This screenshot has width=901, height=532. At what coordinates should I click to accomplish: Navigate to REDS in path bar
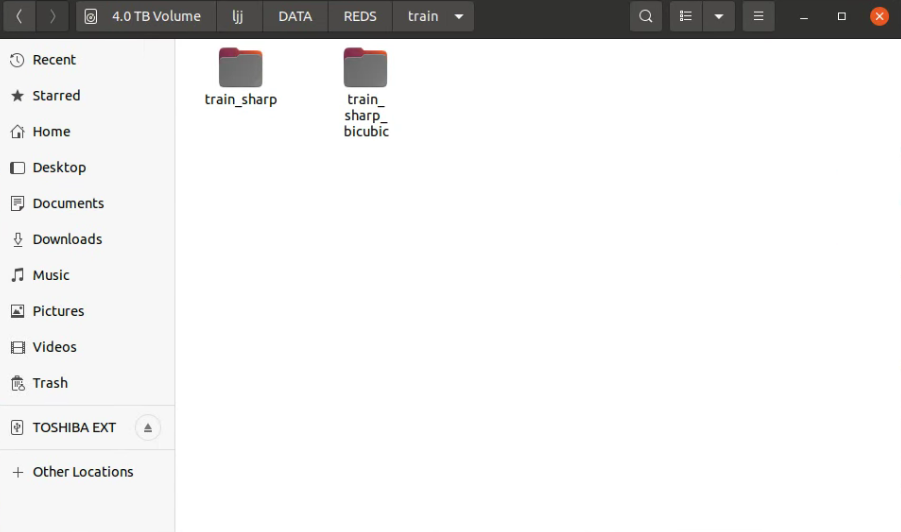[x=360, y=16]
